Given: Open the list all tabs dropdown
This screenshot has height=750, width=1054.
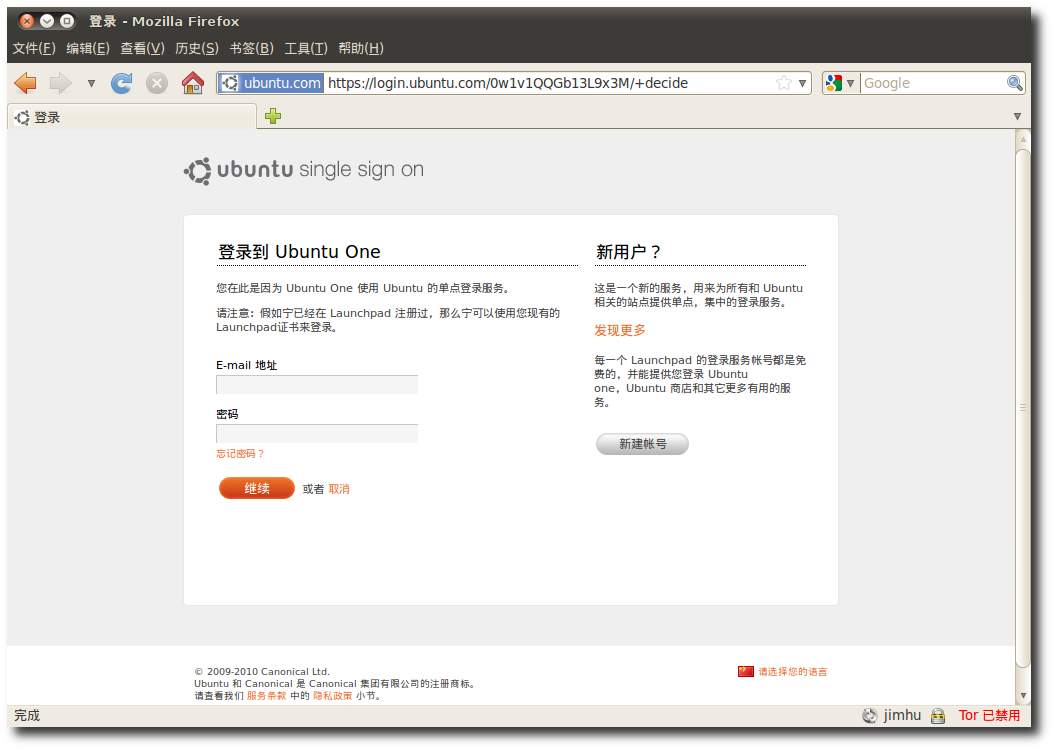Looking at the screenshot, I should (x=1017, y=116).
